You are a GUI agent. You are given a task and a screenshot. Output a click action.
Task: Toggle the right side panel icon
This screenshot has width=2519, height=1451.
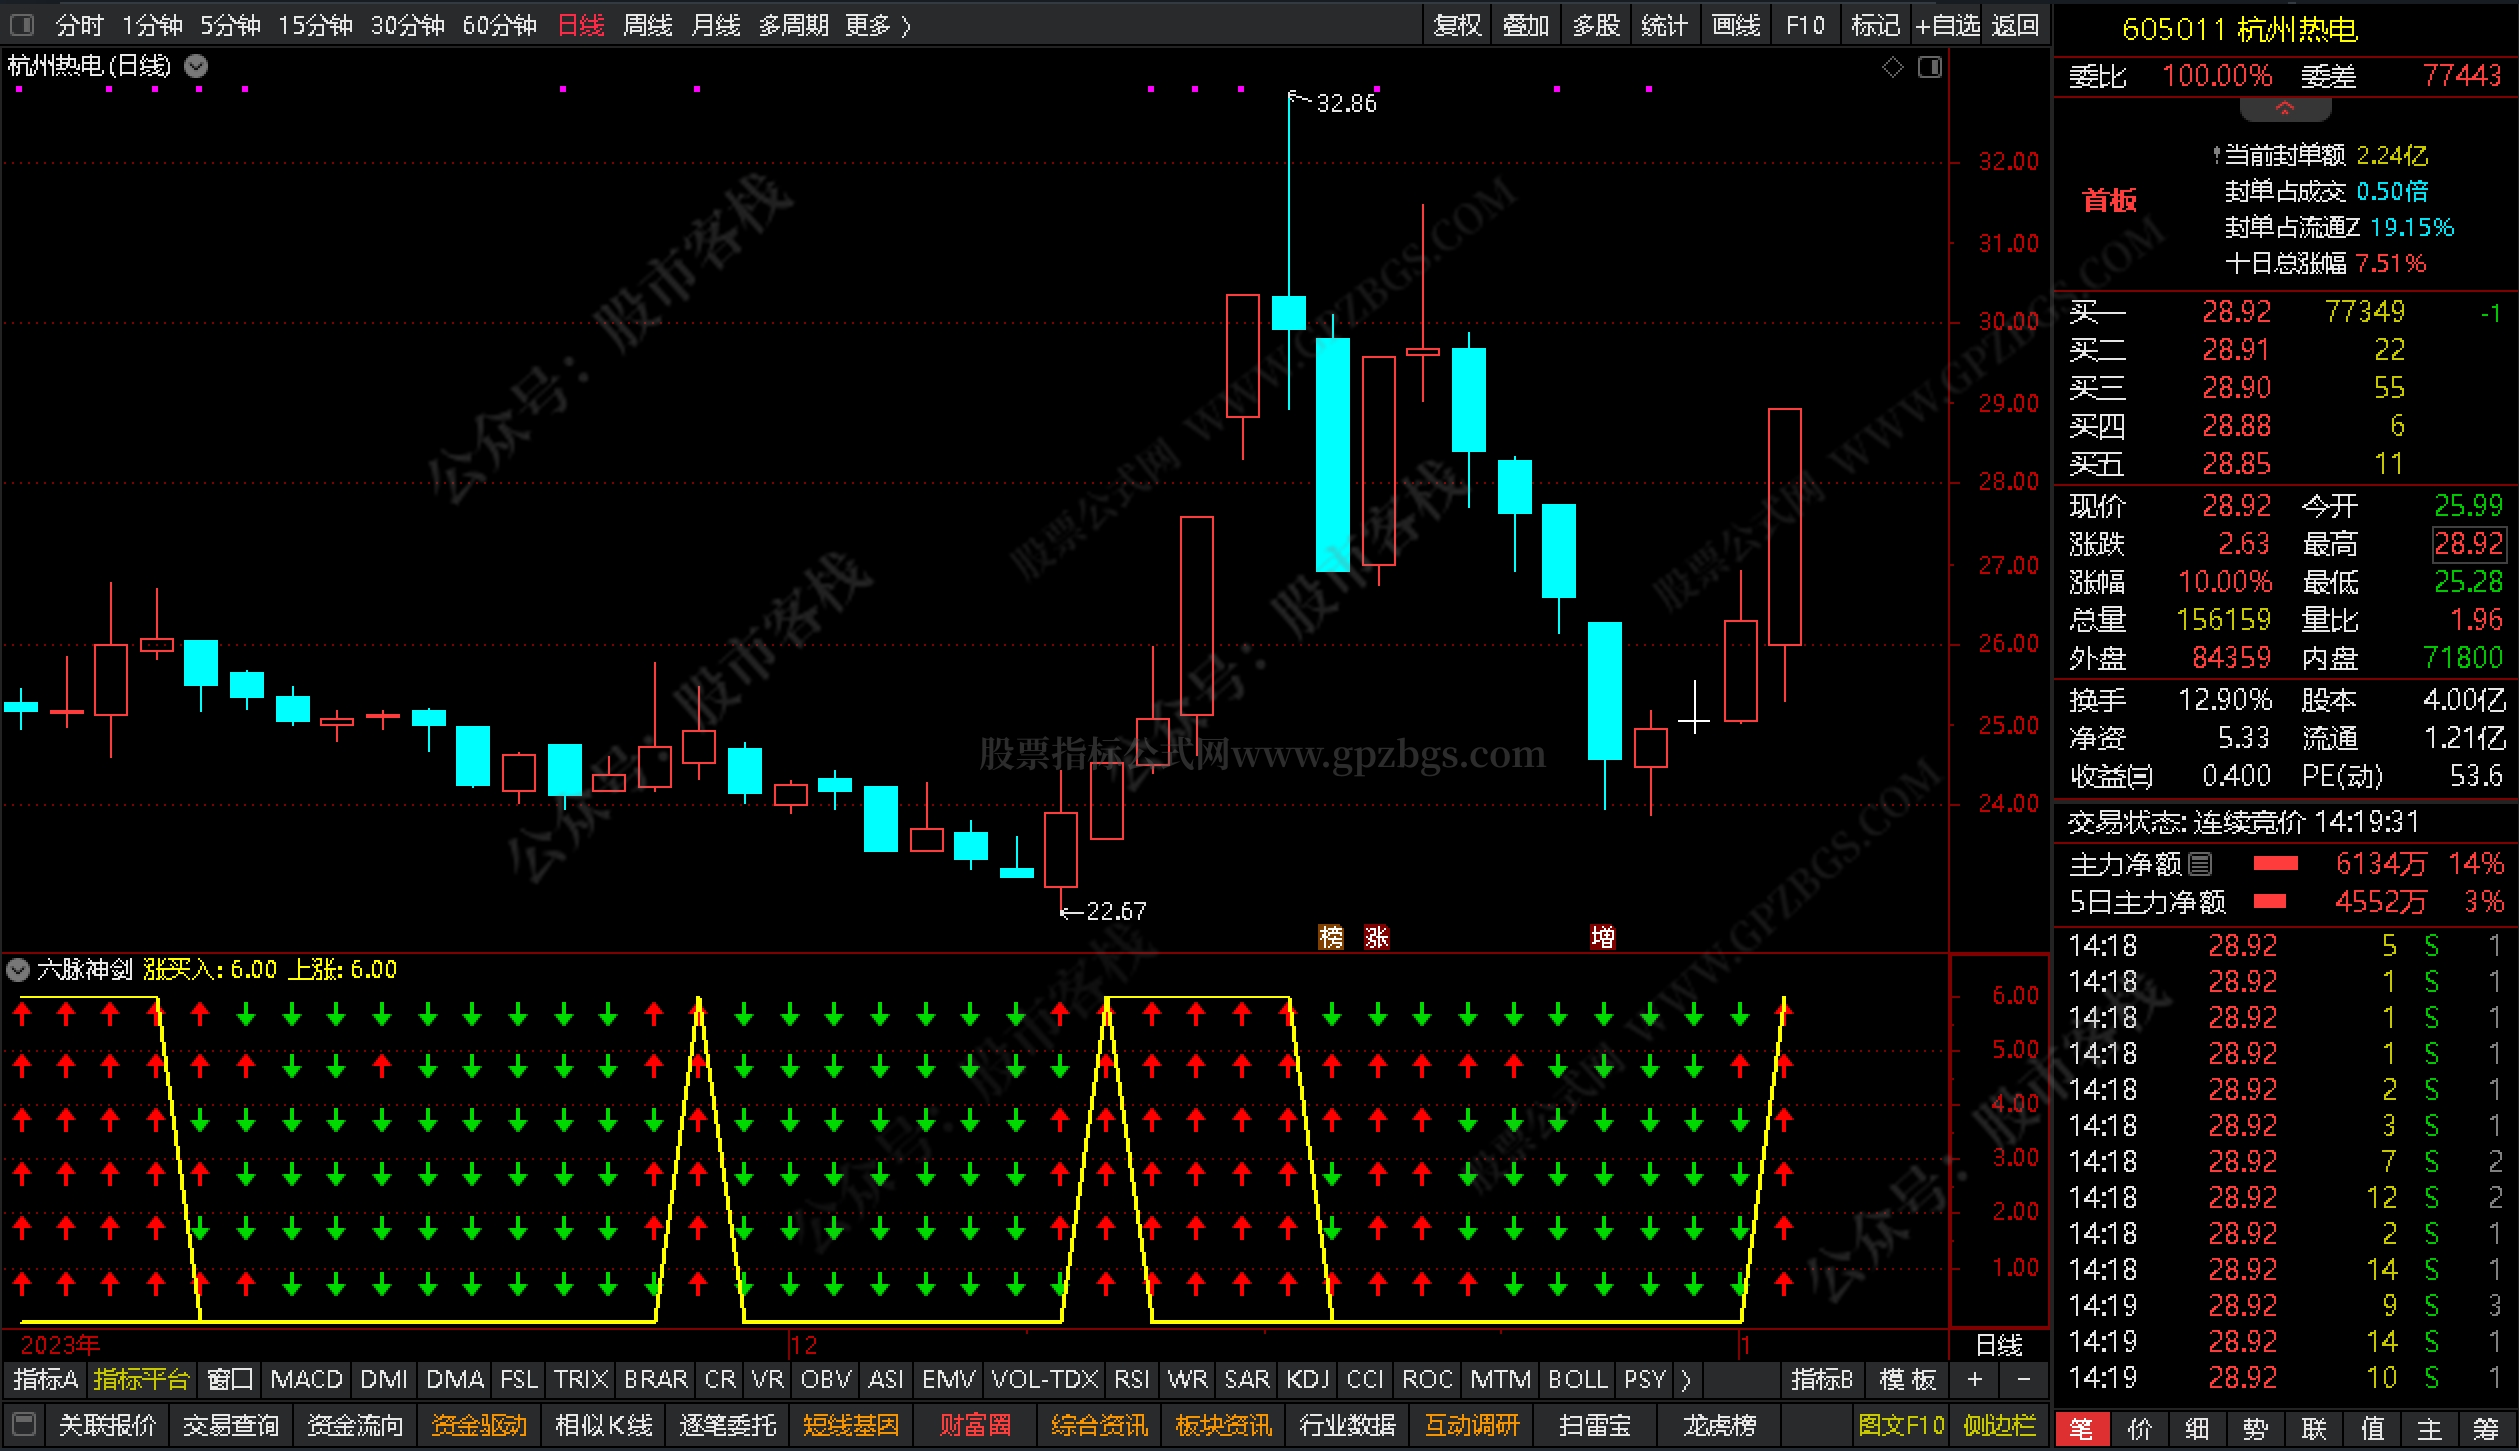[x=1930, y=67]
